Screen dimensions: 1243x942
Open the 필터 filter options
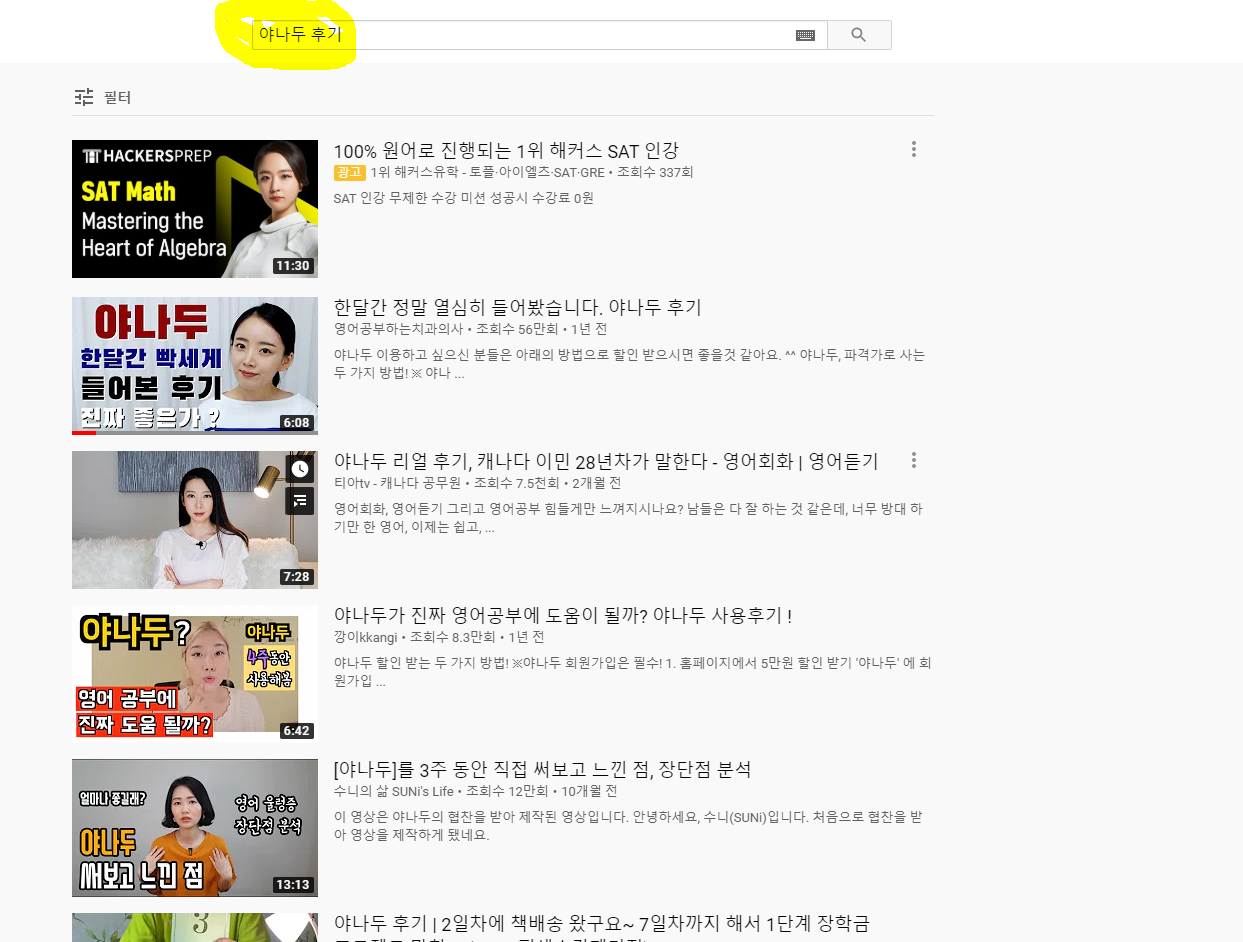(103, 97)
